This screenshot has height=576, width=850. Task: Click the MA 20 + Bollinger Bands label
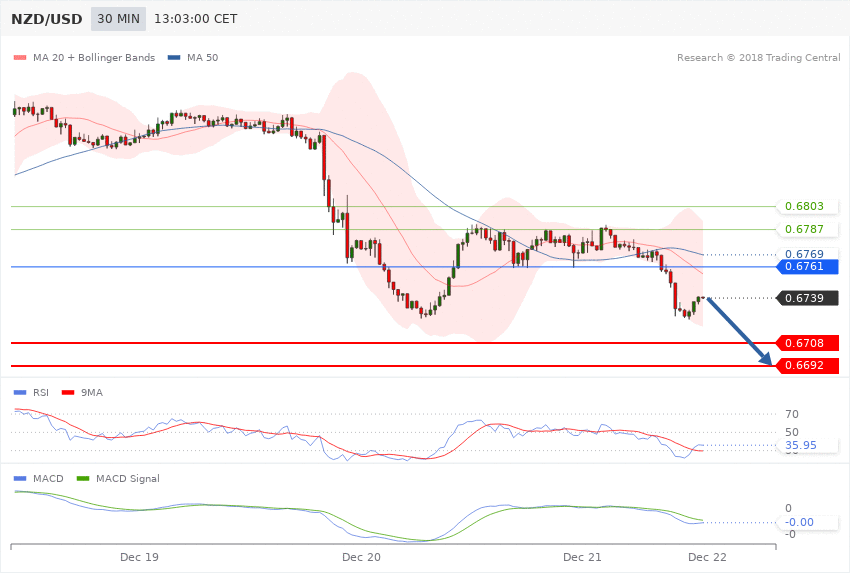[x=94, y=57]
